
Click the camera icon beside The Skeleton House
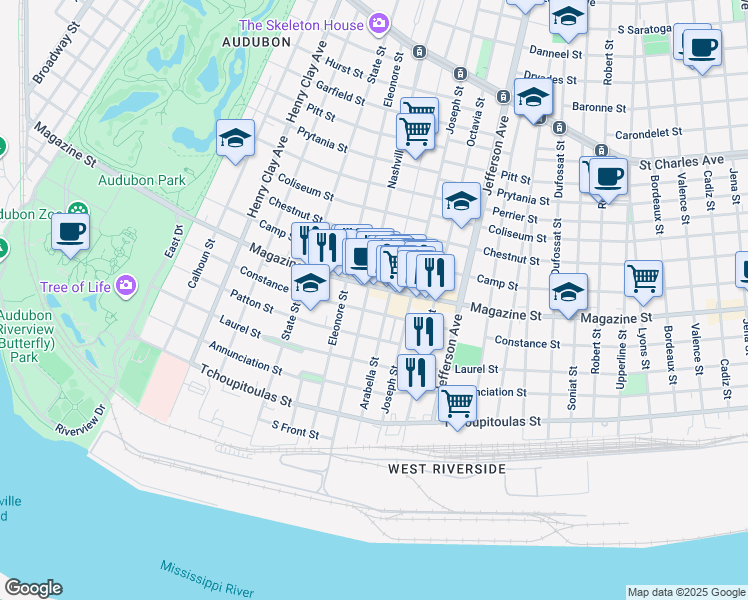[379, 22]
